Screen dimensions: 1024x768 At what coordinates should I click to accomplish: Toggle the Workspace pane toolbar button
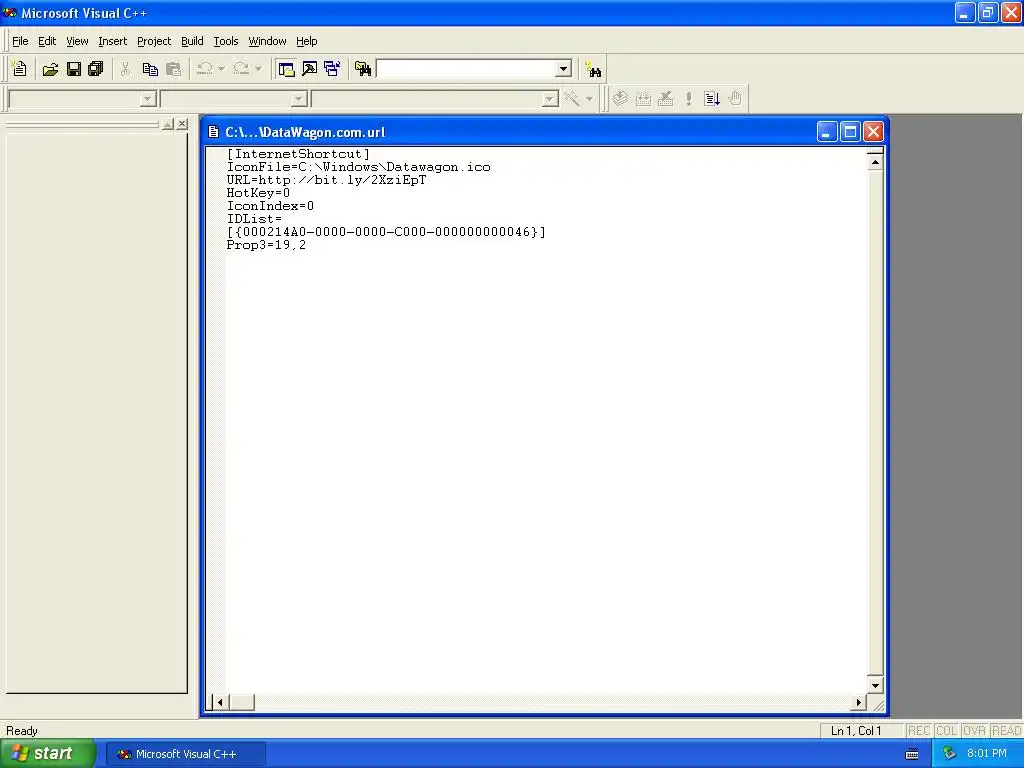286,69
